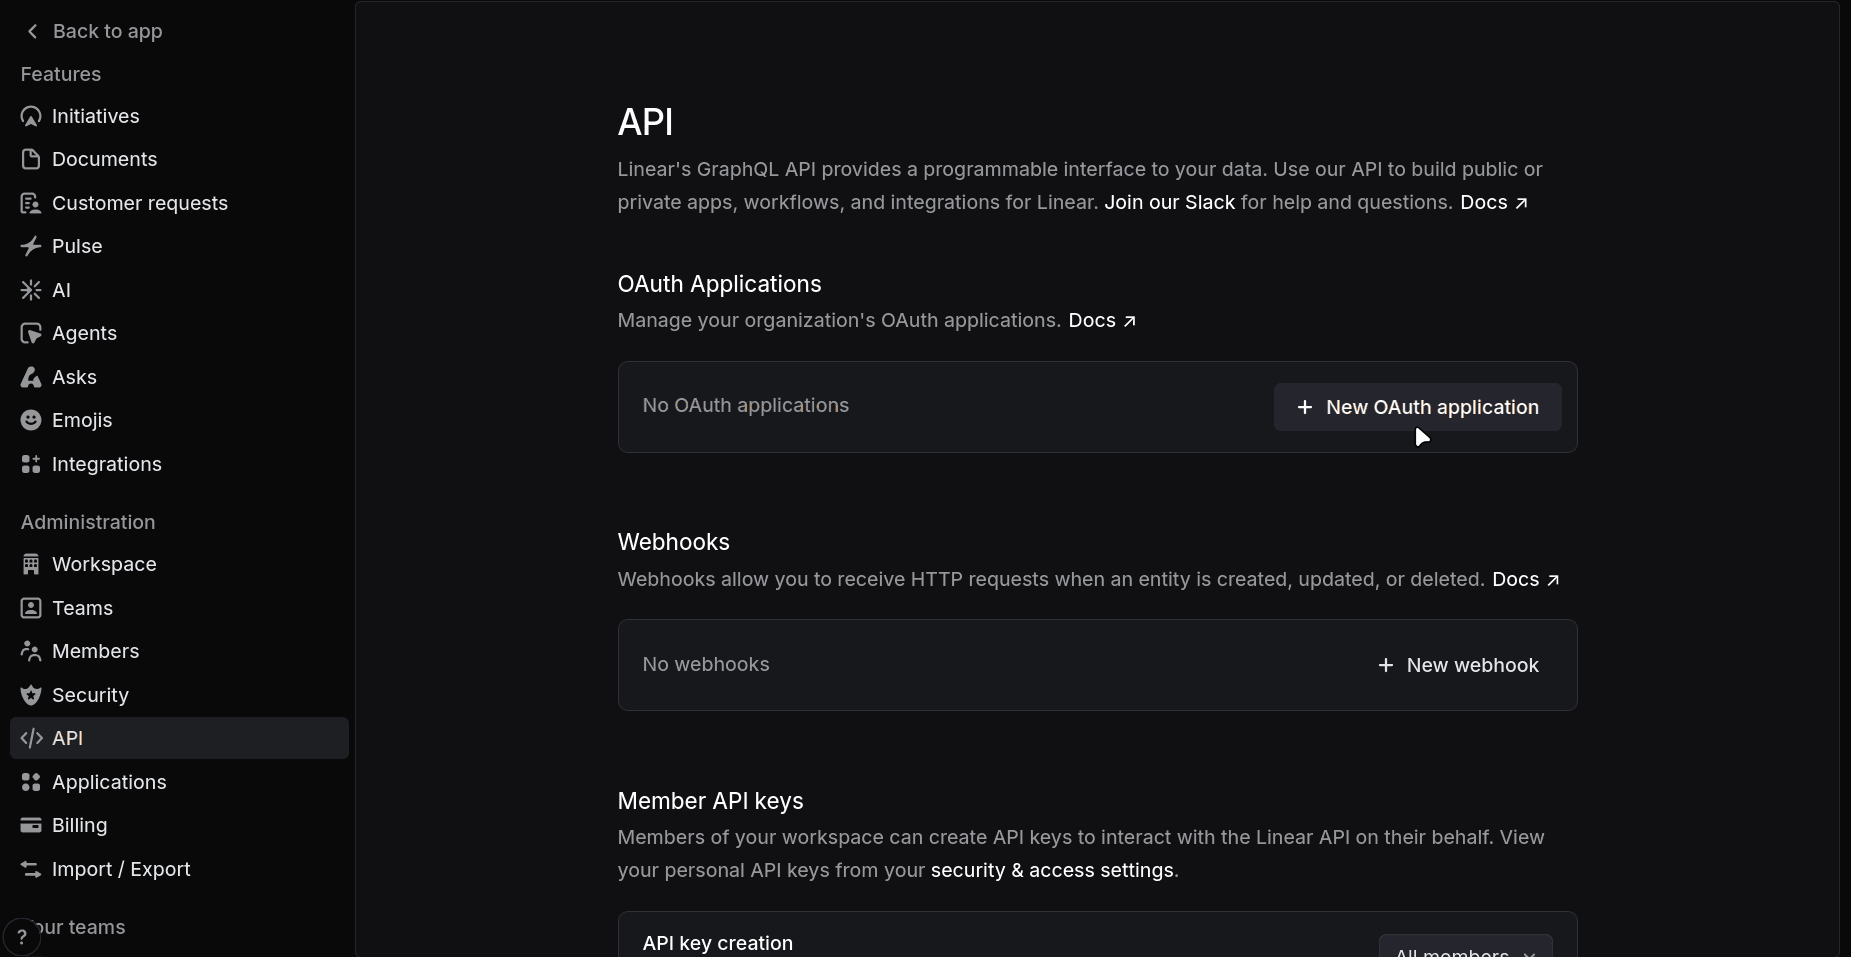This screenshot has height=957, width=1851.
Task: Open Applications administration page
Action: point(179,782)
